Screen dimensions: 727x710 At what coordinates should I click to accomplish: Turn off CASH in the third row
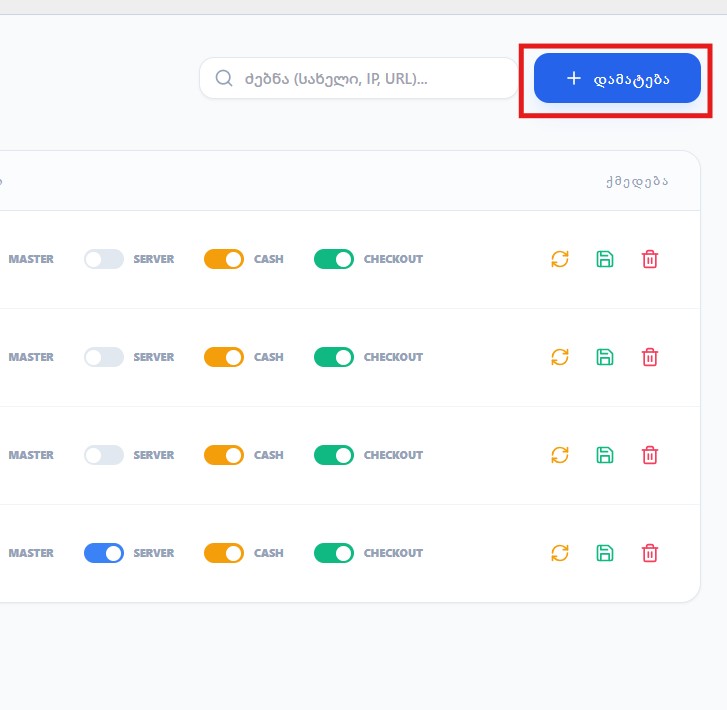pyautogui.click(x=224, y=455)
